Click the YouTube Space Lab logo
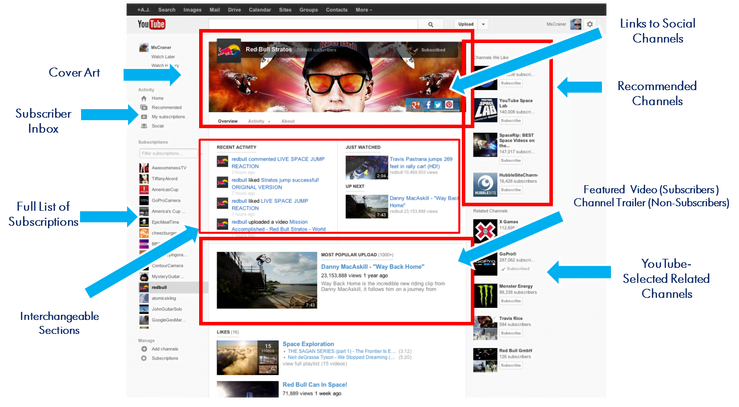The image size is (739, 407). click(x=485, y=110)
